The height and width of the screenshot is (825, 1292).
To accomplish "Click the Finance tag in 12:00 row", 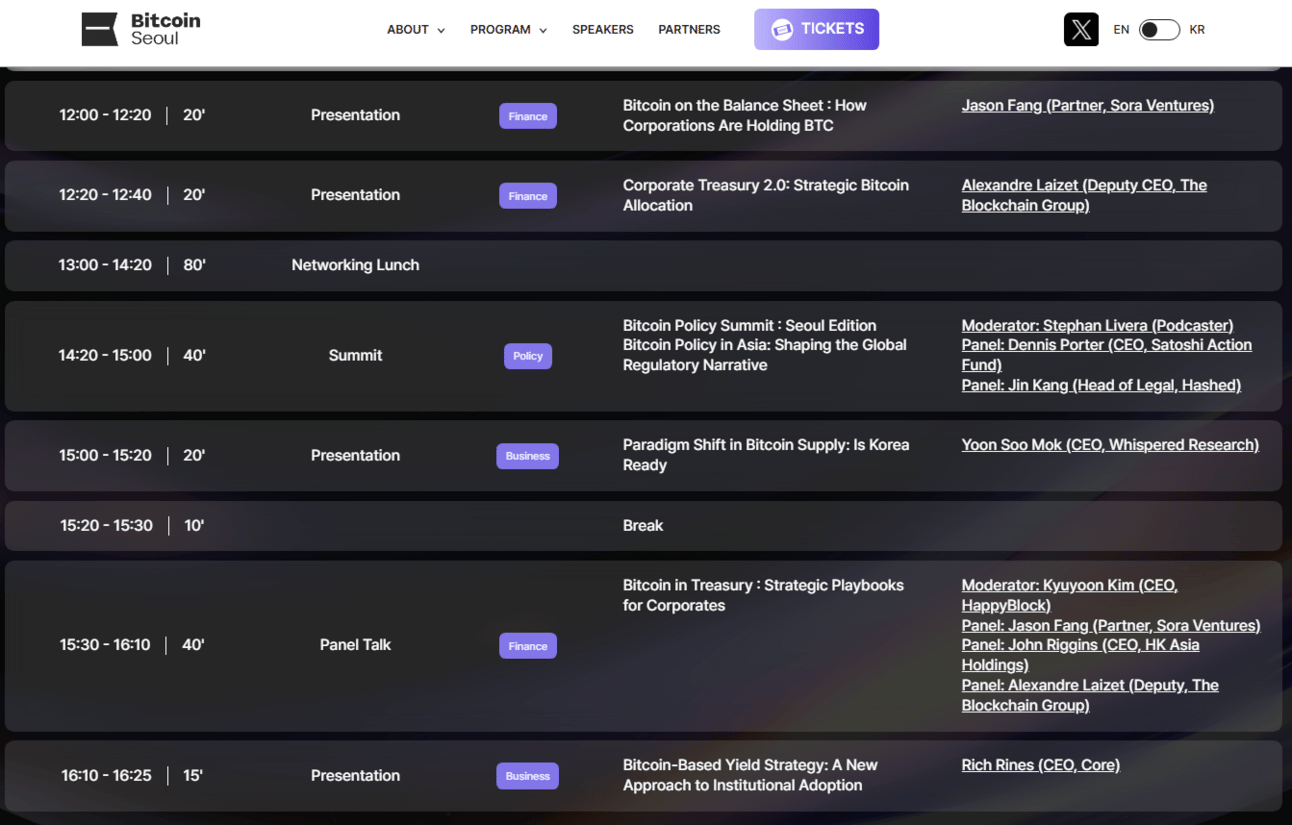I will point(528,116).
